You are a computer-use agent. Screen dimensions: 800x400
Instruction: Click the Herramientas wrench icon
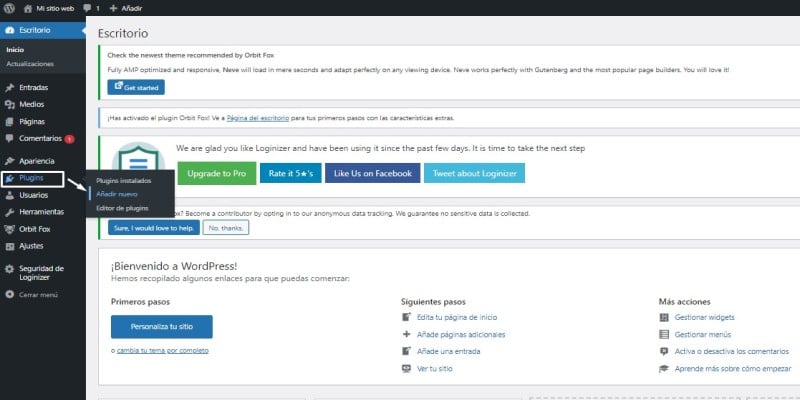click(9, 212)
